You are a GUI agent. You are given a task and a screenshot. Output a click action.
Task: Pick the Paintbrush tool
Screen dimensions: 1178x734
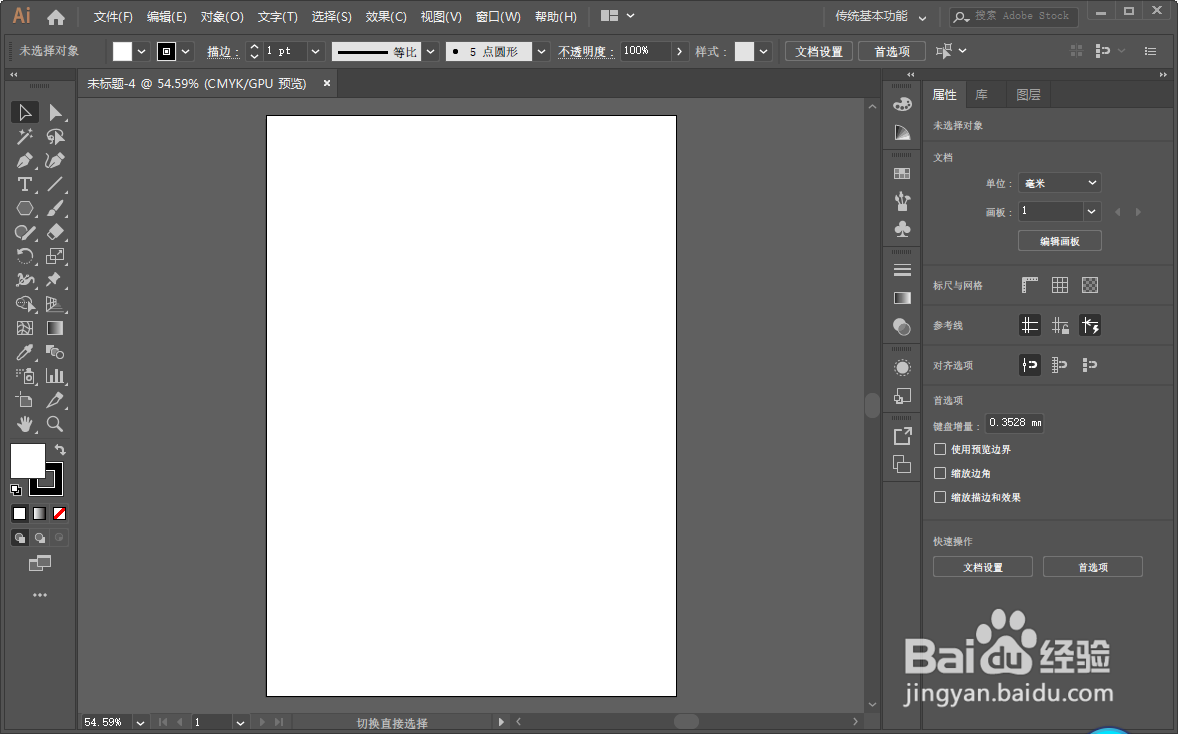point(55,209)
